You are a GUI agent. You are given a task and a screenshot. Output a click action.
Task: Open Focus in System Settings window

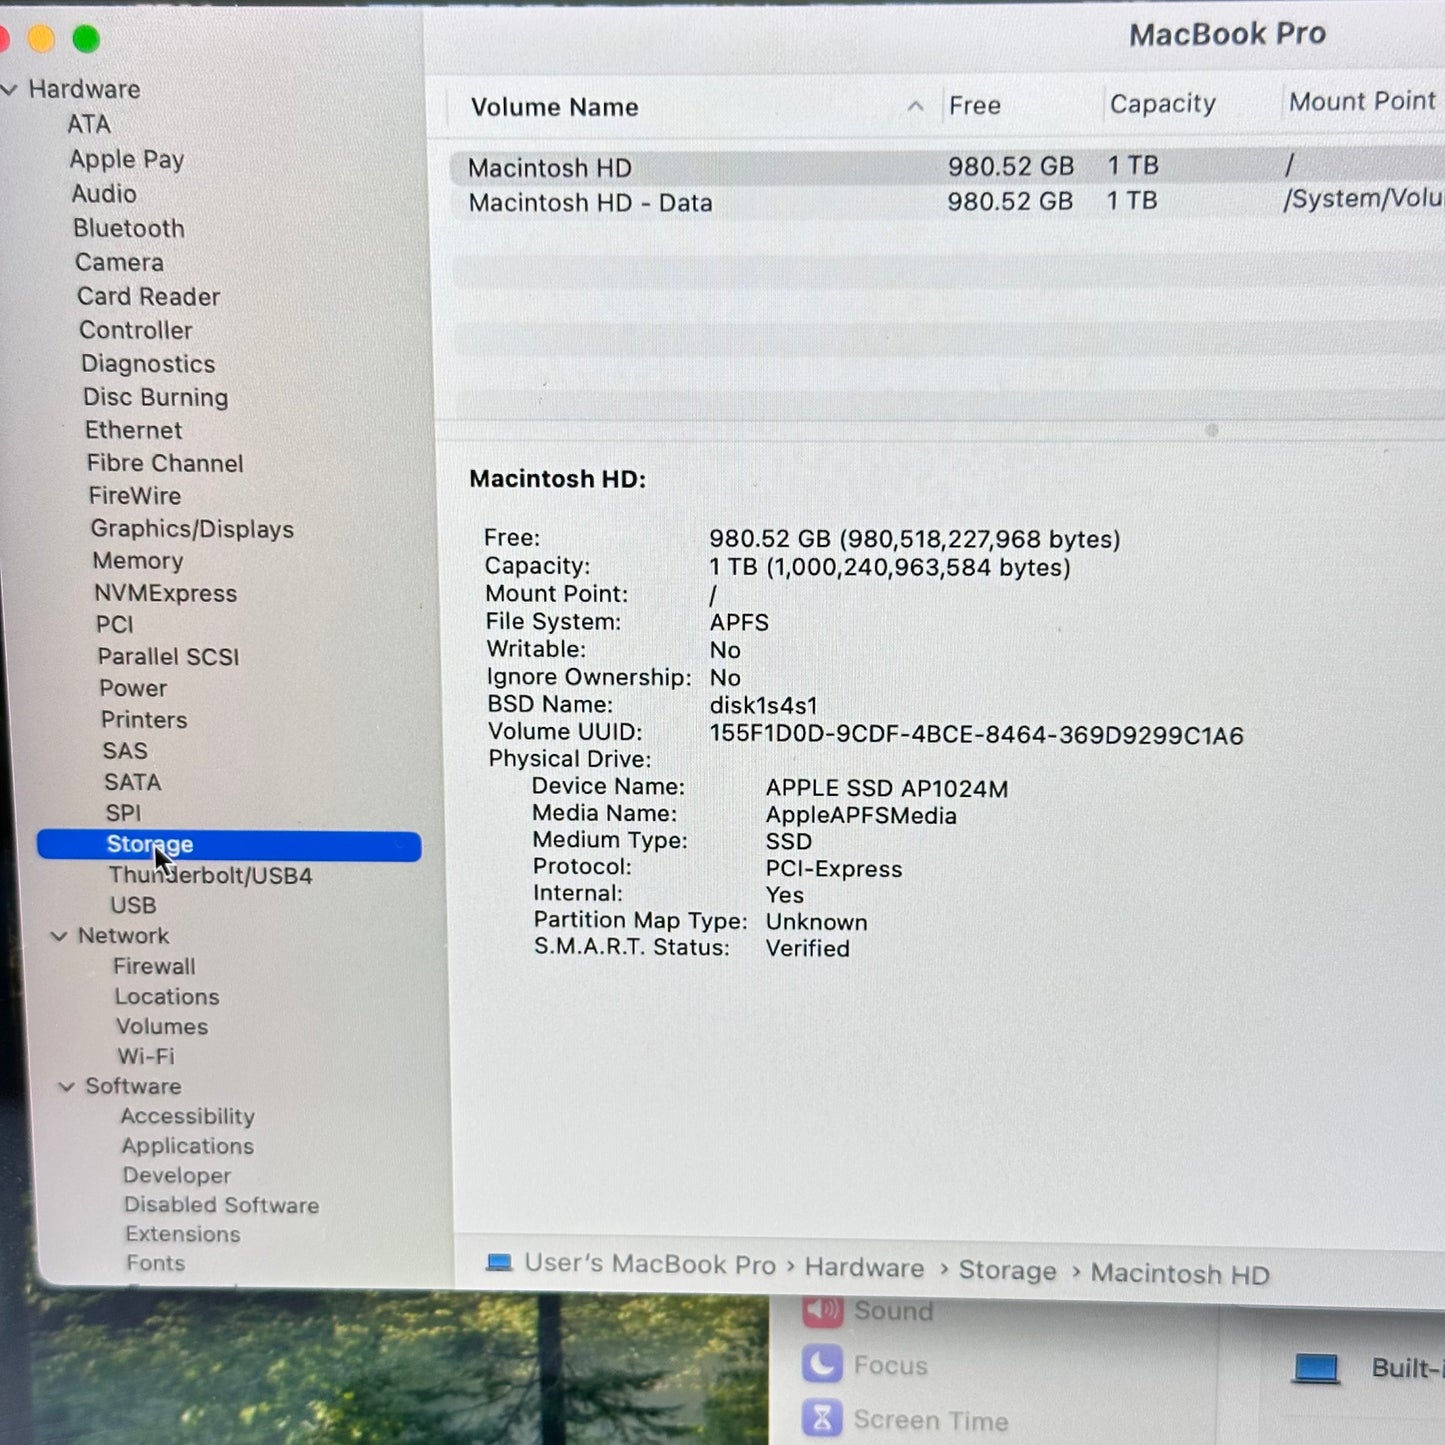tap(866, 1365)
